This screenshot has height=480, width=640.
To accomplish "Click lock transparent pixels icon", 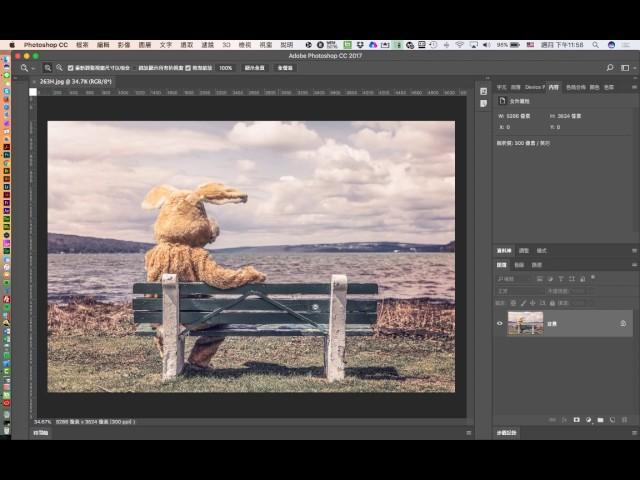I will (513, 303).
